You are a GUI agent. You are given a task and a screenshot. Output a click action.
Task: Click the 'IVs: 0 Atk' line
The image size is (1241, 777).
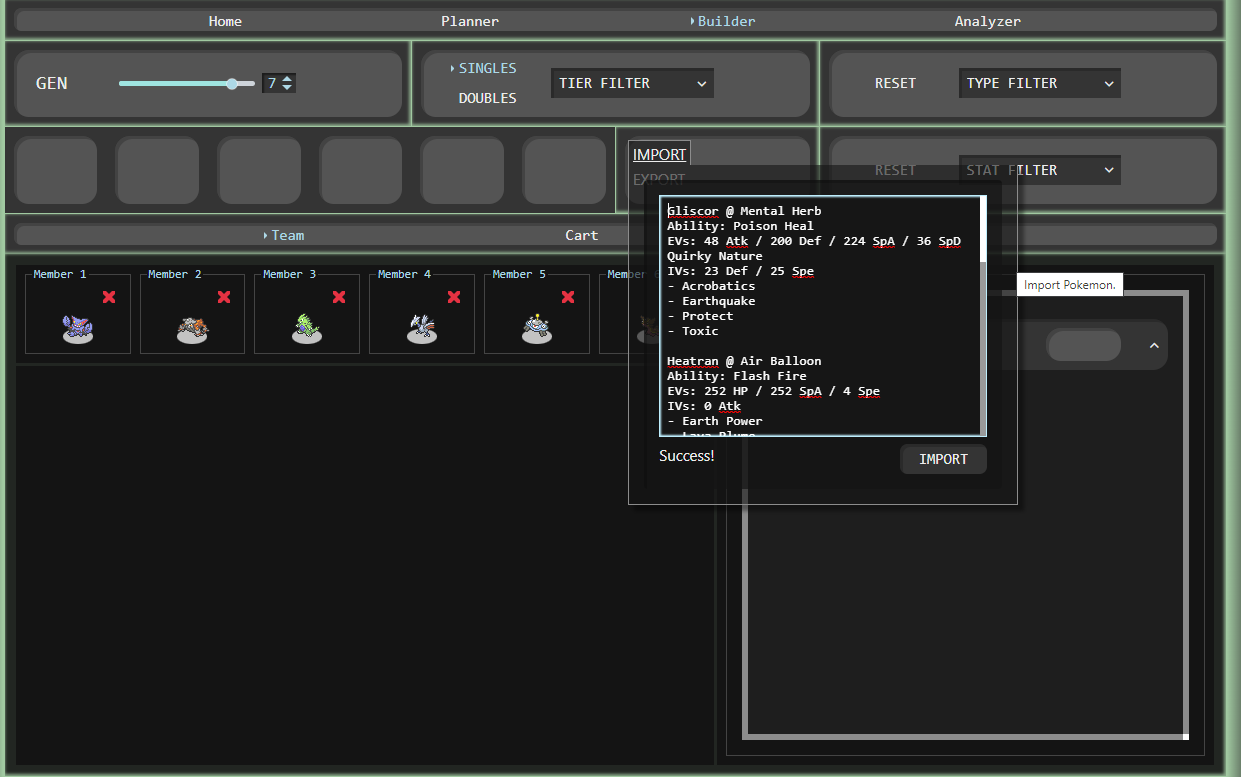click(x=704, y=406)
